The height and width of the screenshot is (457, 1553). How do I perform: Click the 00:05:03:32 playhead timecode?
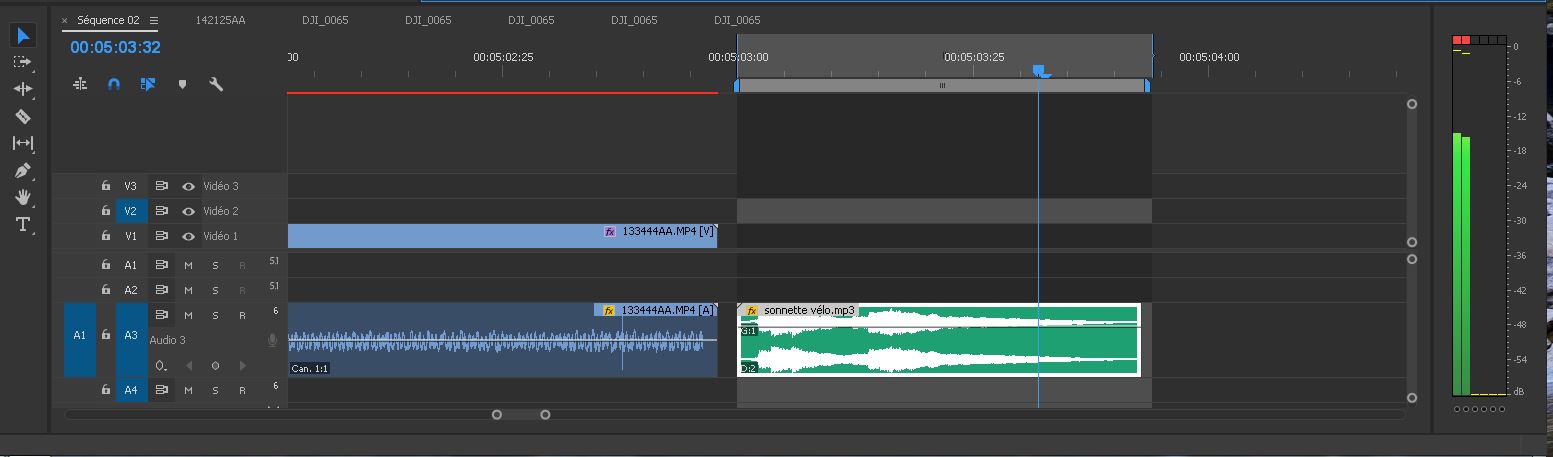point(115,47)
